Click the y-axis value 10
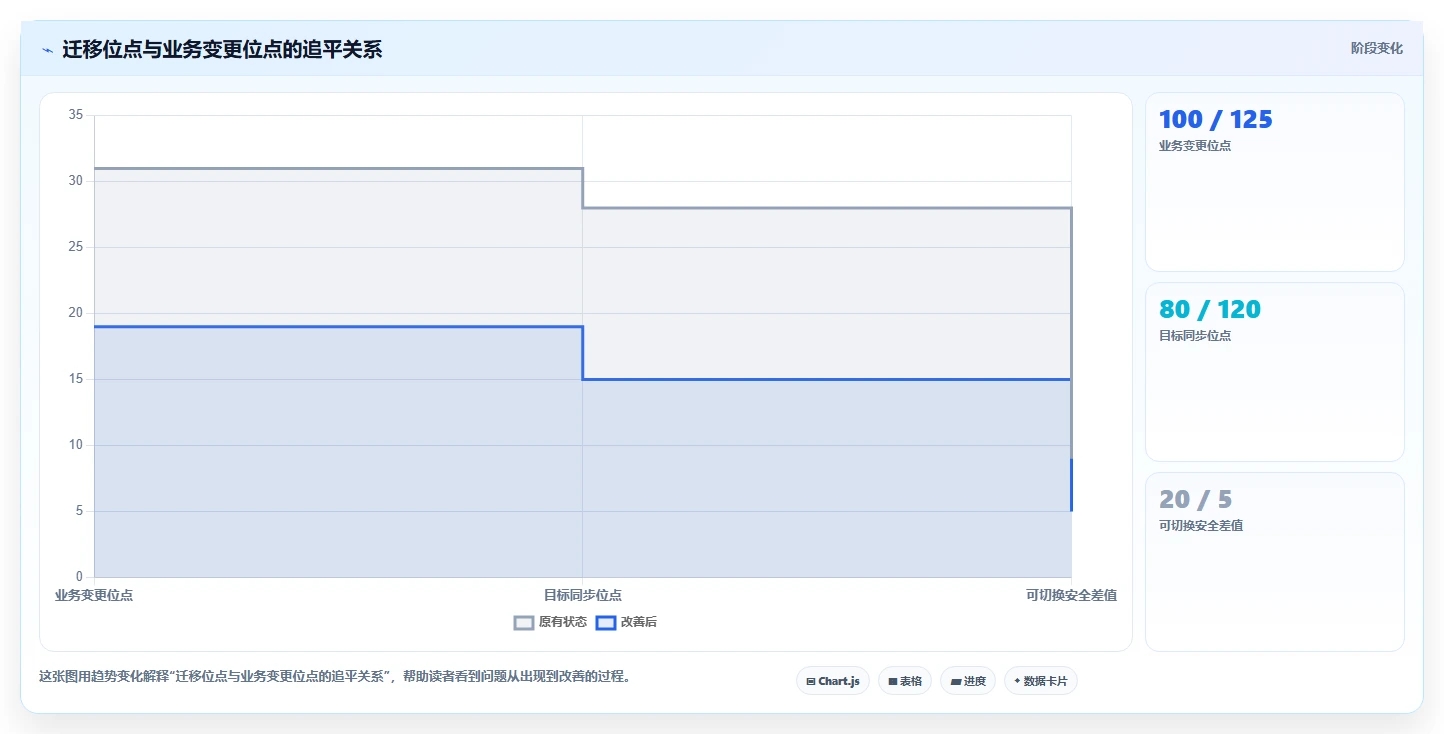1444x734 pixels. (x=76, y=445)
